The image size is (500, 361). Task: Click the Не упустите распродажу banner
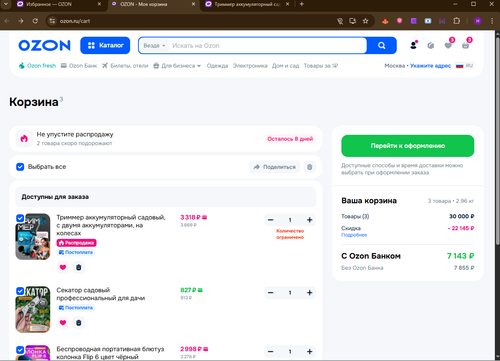[x=166, y=139]
